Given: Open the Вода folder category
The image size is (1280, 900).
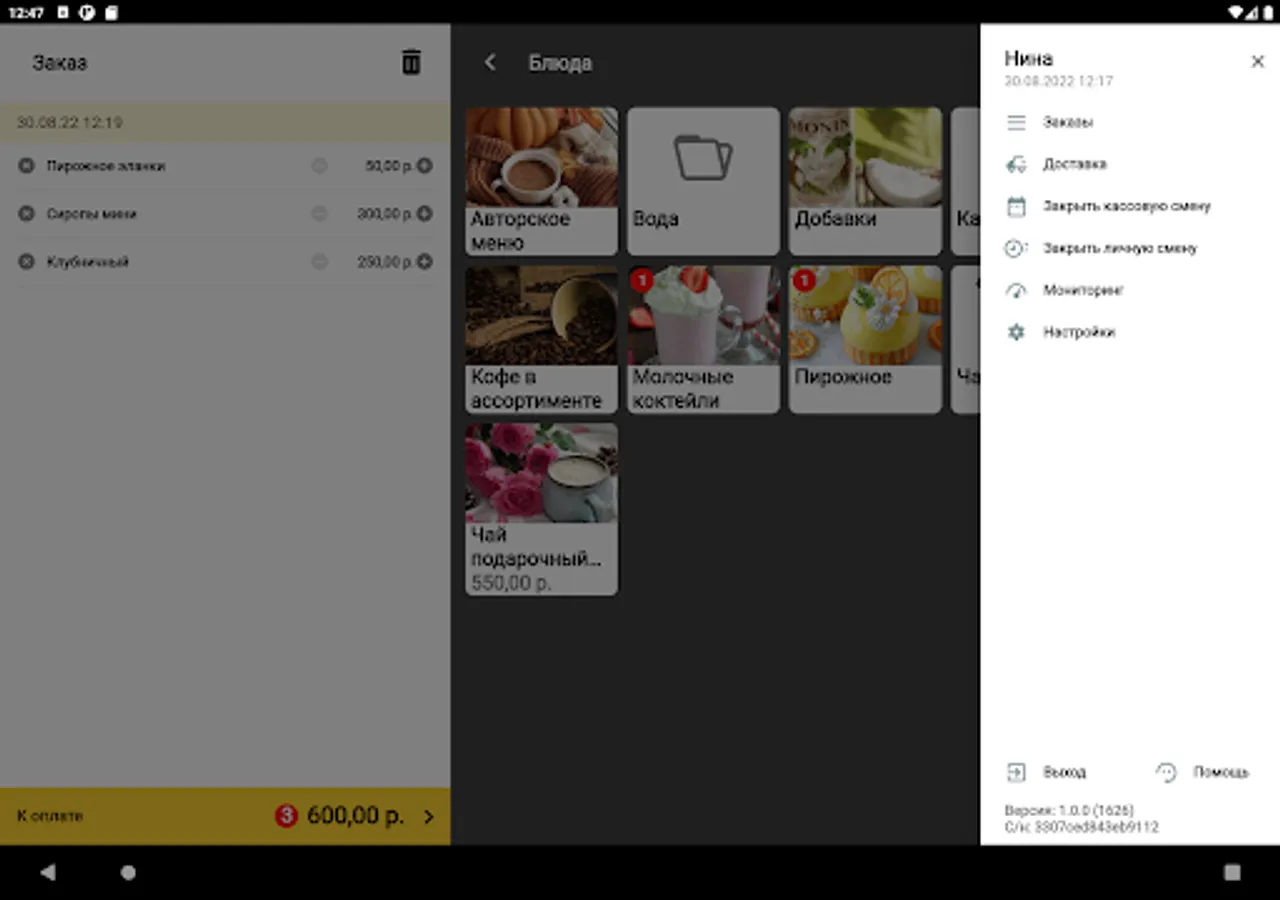Looking at the screenshot, I should click(x=703, y=181).
